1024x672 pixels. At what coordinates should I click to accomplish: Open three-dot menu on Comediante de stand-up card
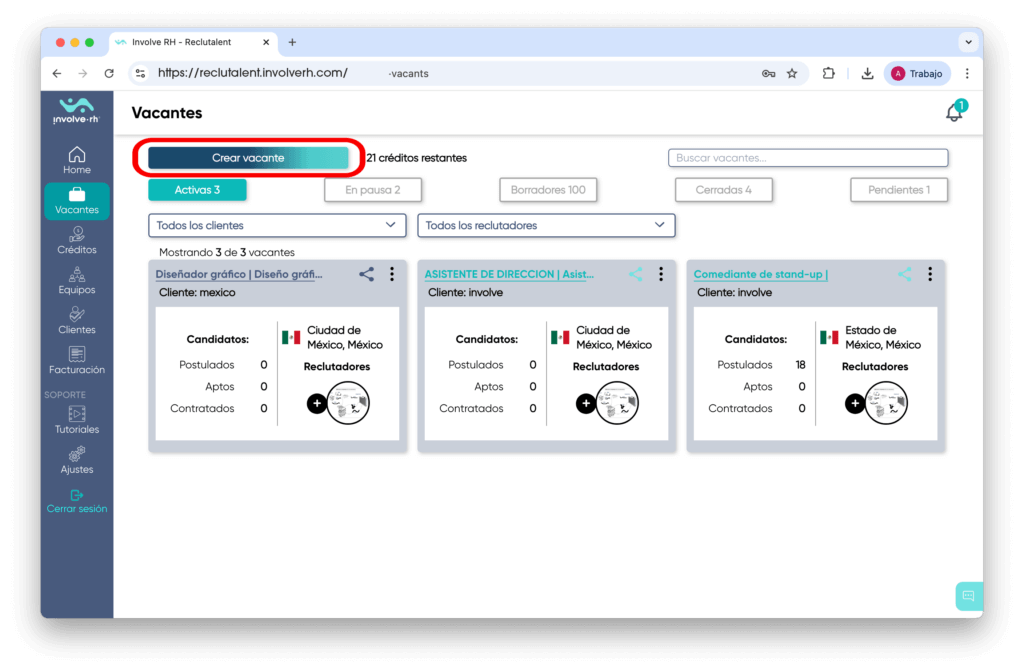click(x=930, y=274)
